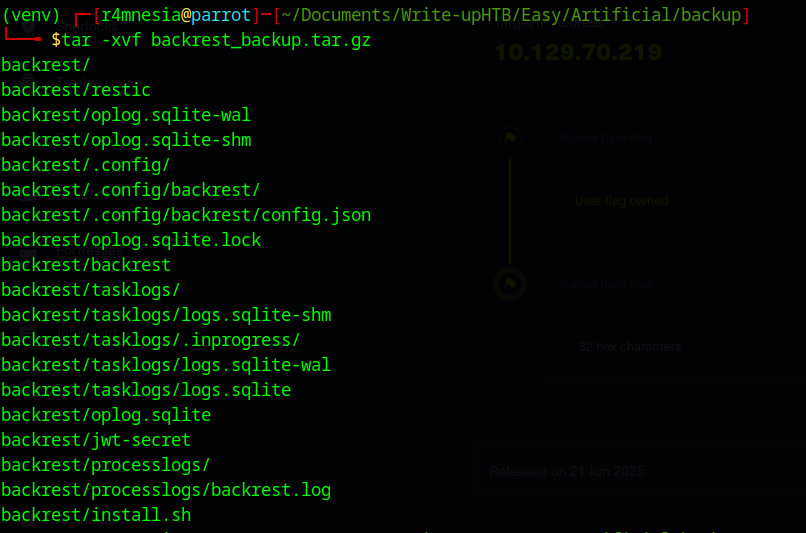Viewport: 806px width, 533px height.
Task: Click the user flag icon
Action: click(509, 138)
